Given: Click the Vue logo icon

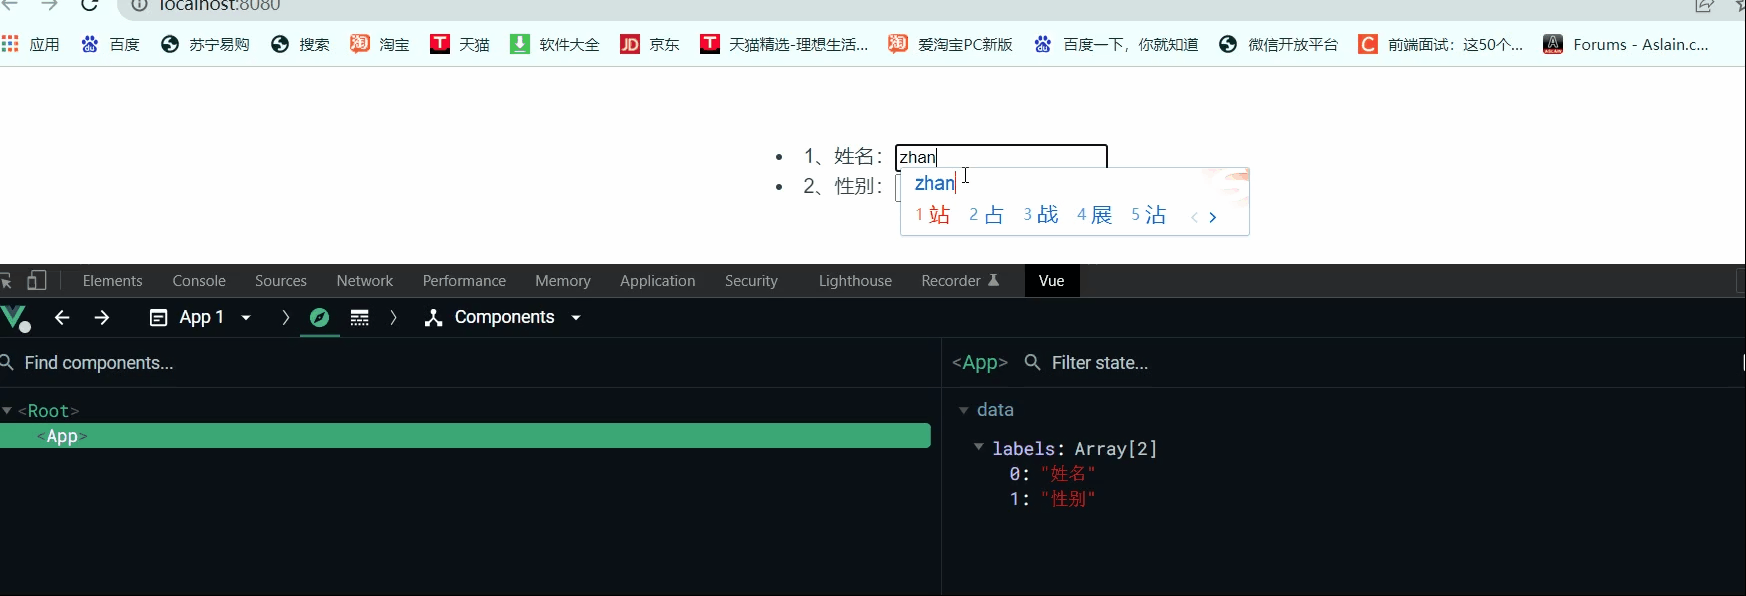Looking at the screenshot, I should [x=16, y=318].
